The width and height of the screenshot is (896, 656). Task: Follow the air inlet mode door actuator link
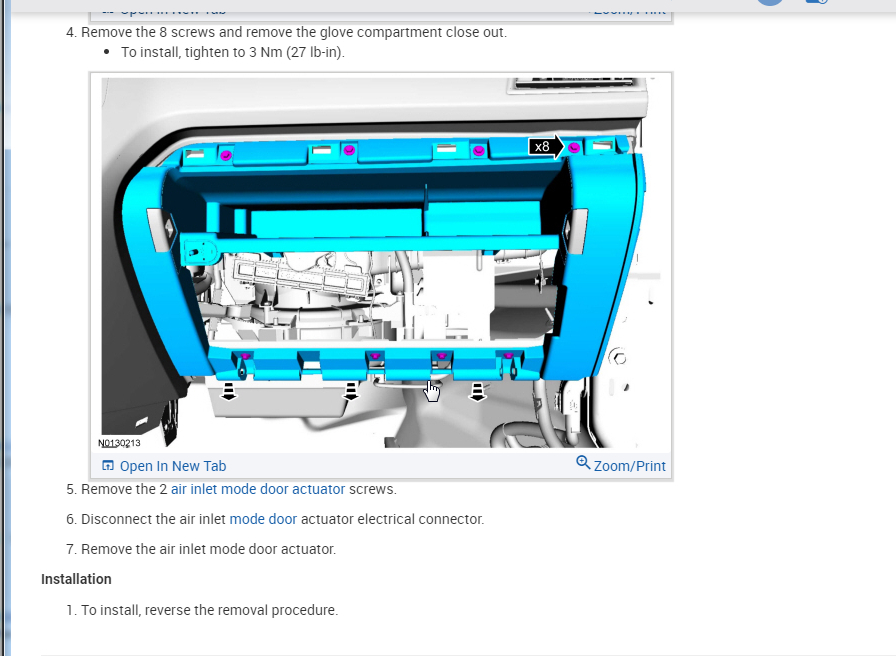258,489
